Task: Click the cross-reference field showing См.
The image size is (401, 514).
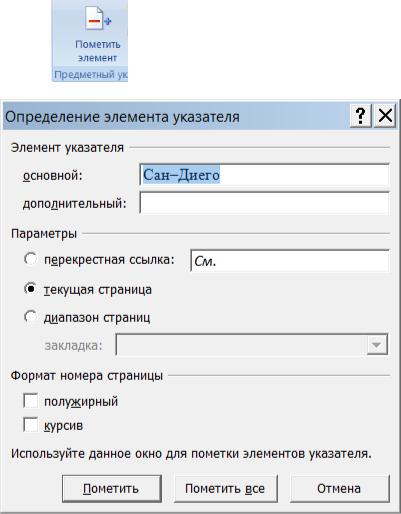Action: coord(289,261)
